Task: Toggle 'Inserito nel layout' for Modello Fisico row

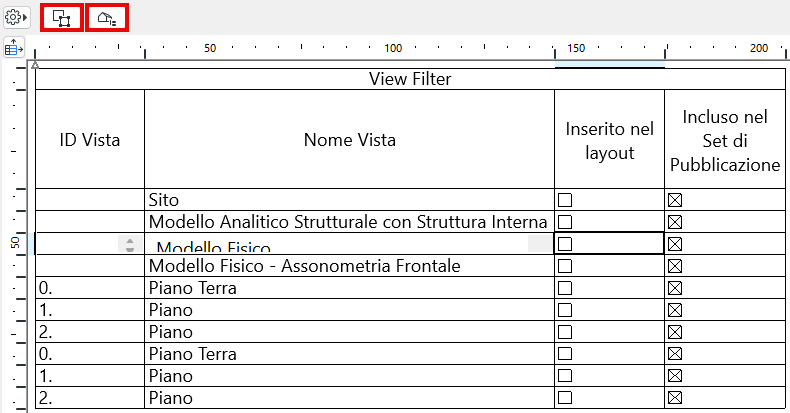Action: click(565, 244)
